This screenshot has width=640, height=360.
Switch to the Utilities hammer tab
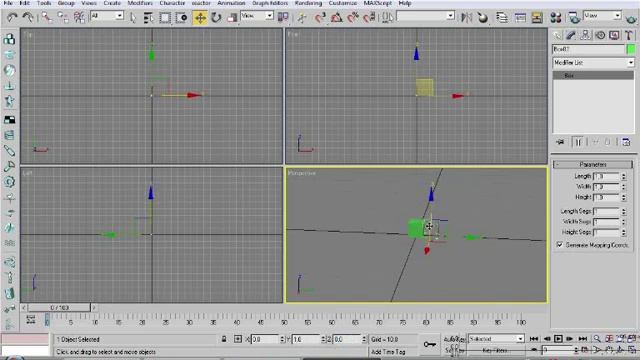(x=629, y=36)
